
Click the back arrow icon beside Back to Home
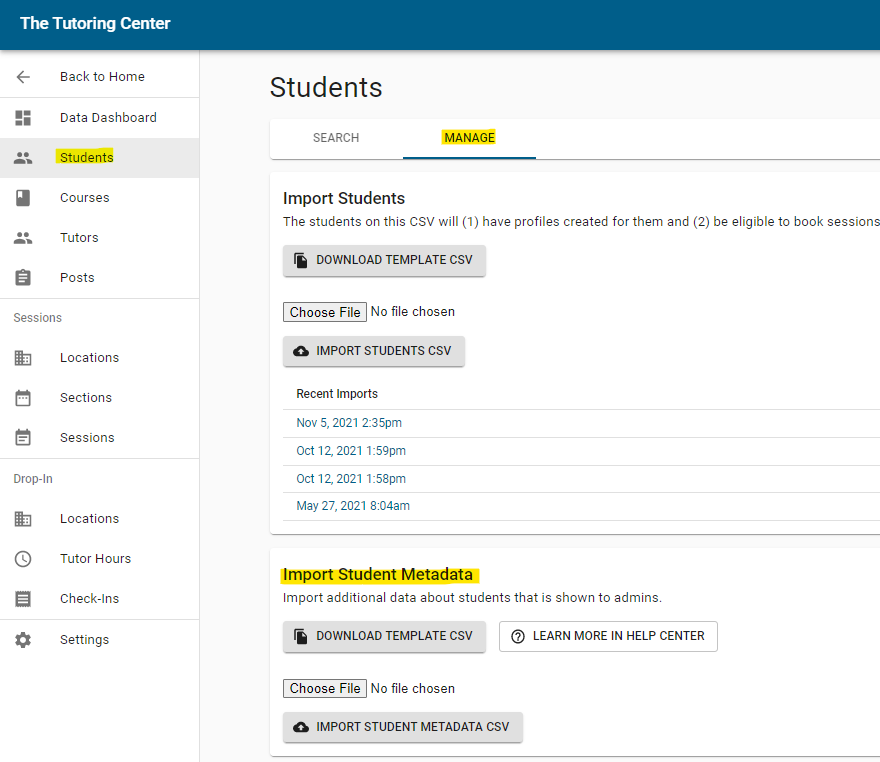pos(23,77)
